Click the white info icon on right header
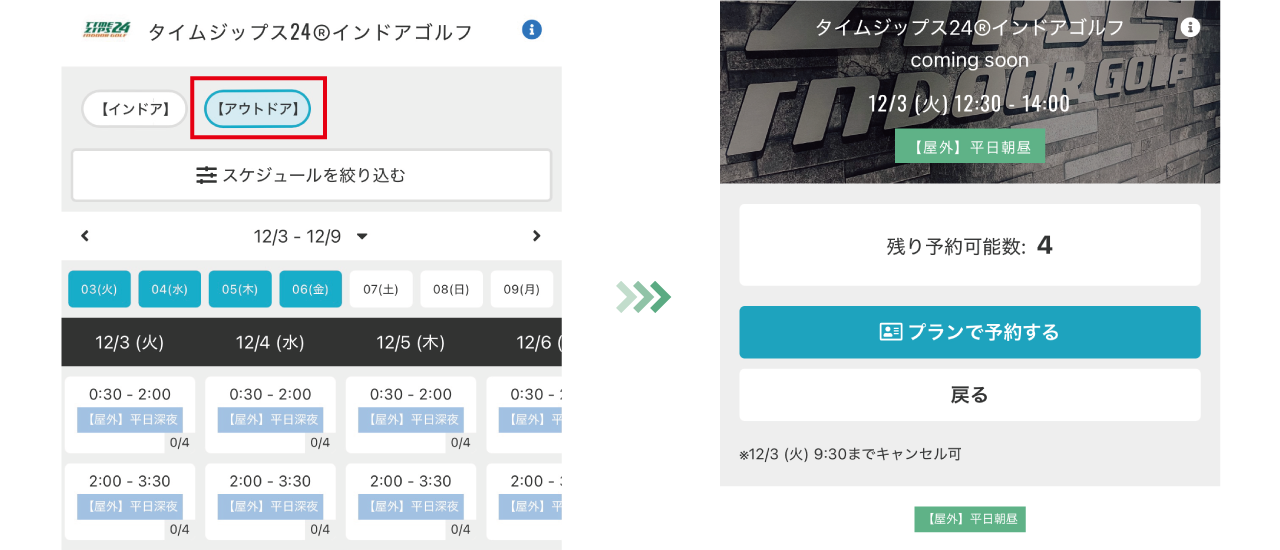Image resolution: width=1280 pixels, height=550 pixels. (x=1190, y=28)
